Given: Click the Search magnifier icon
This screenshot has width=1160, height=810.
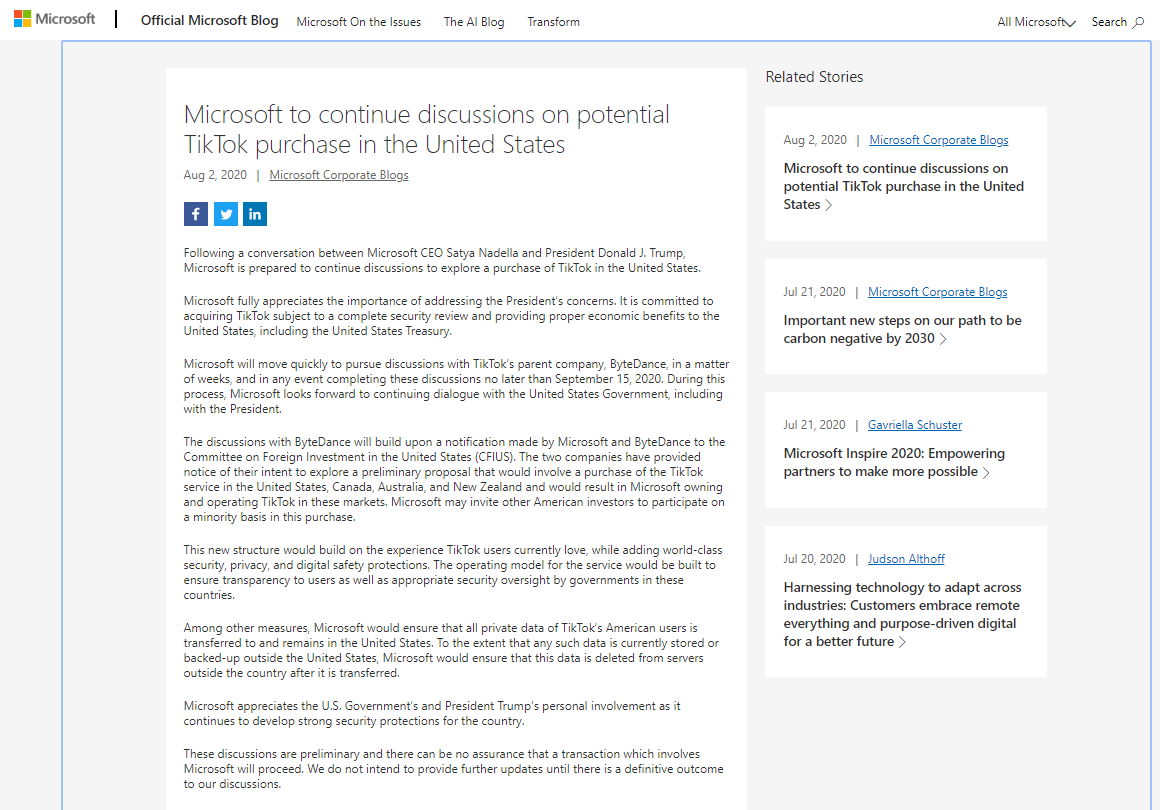Looking at the screenshot, I should coord(1138,22).
